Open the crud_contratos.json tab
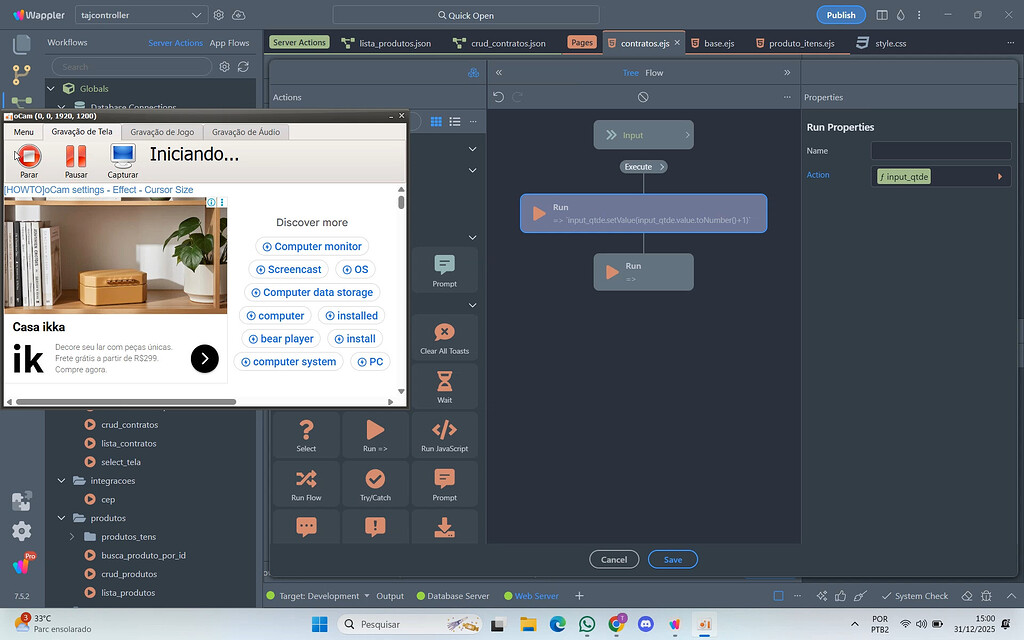Image resolution: width=1024 pixels, height=640 pixels. point(500,43)
